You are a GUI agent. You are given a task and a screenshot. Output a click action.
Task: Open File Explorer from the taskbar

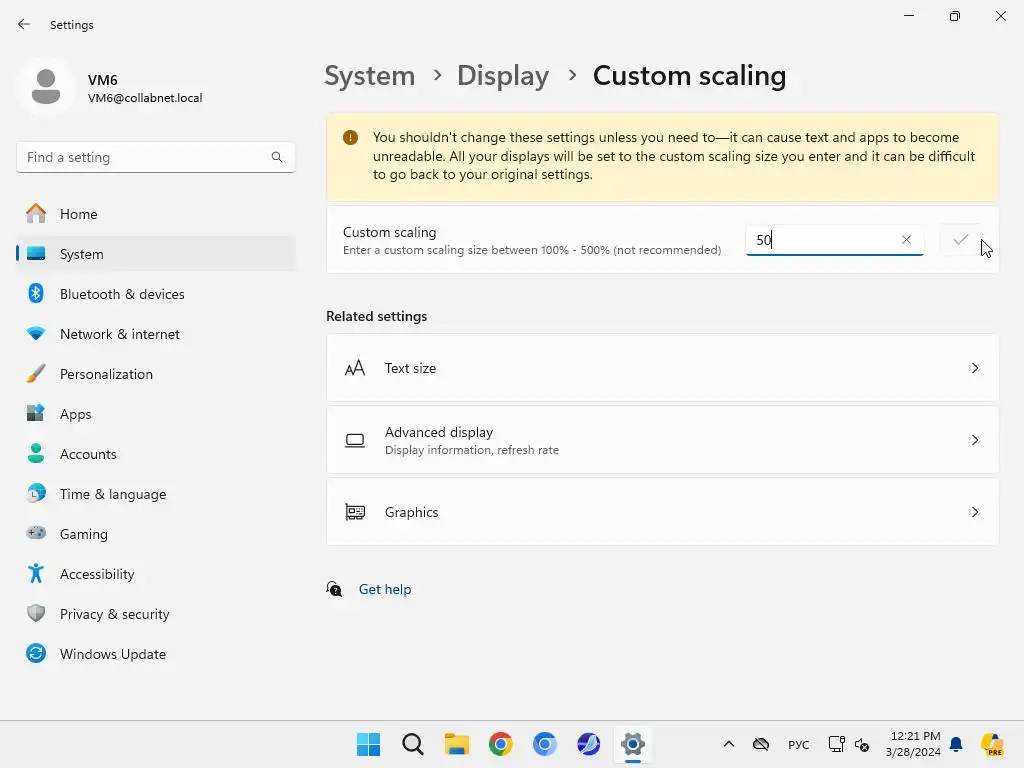point(457,744)
